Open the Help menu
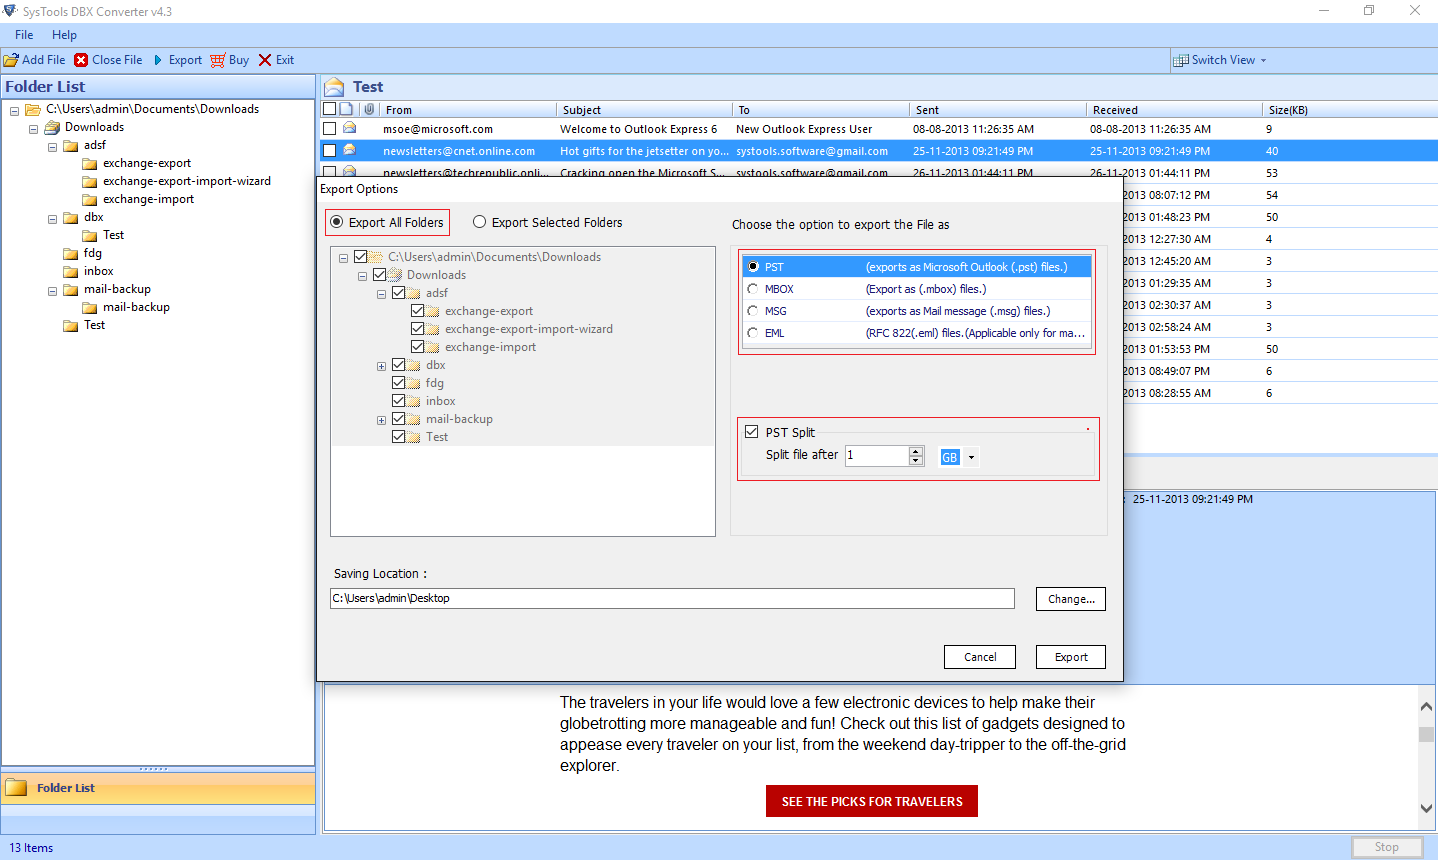 64,35
